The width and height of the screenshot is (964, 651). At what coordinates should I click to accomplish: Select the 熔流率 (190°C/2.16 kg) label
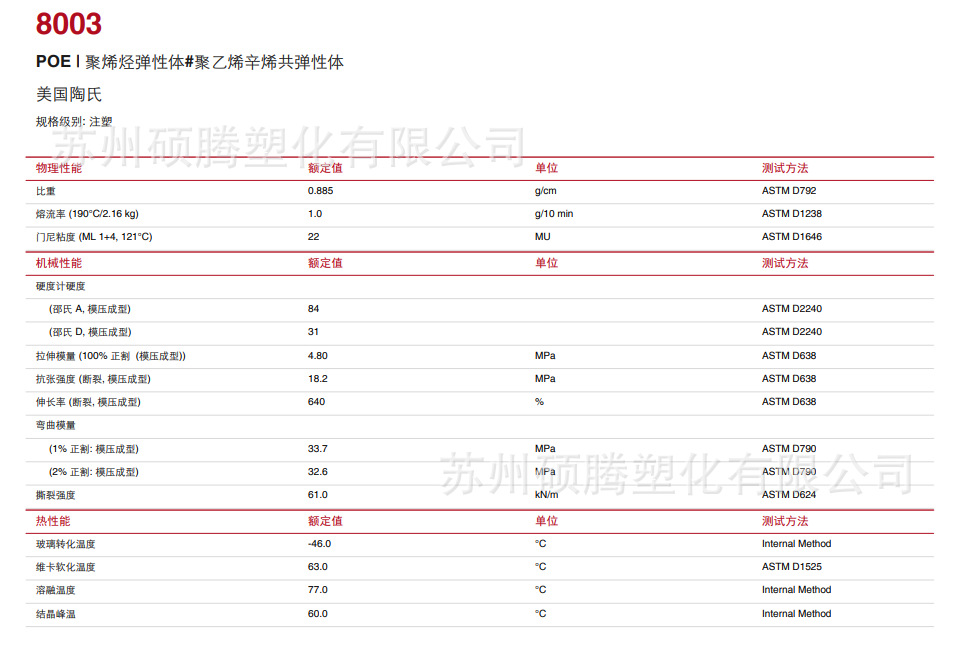tap(87, 214)
